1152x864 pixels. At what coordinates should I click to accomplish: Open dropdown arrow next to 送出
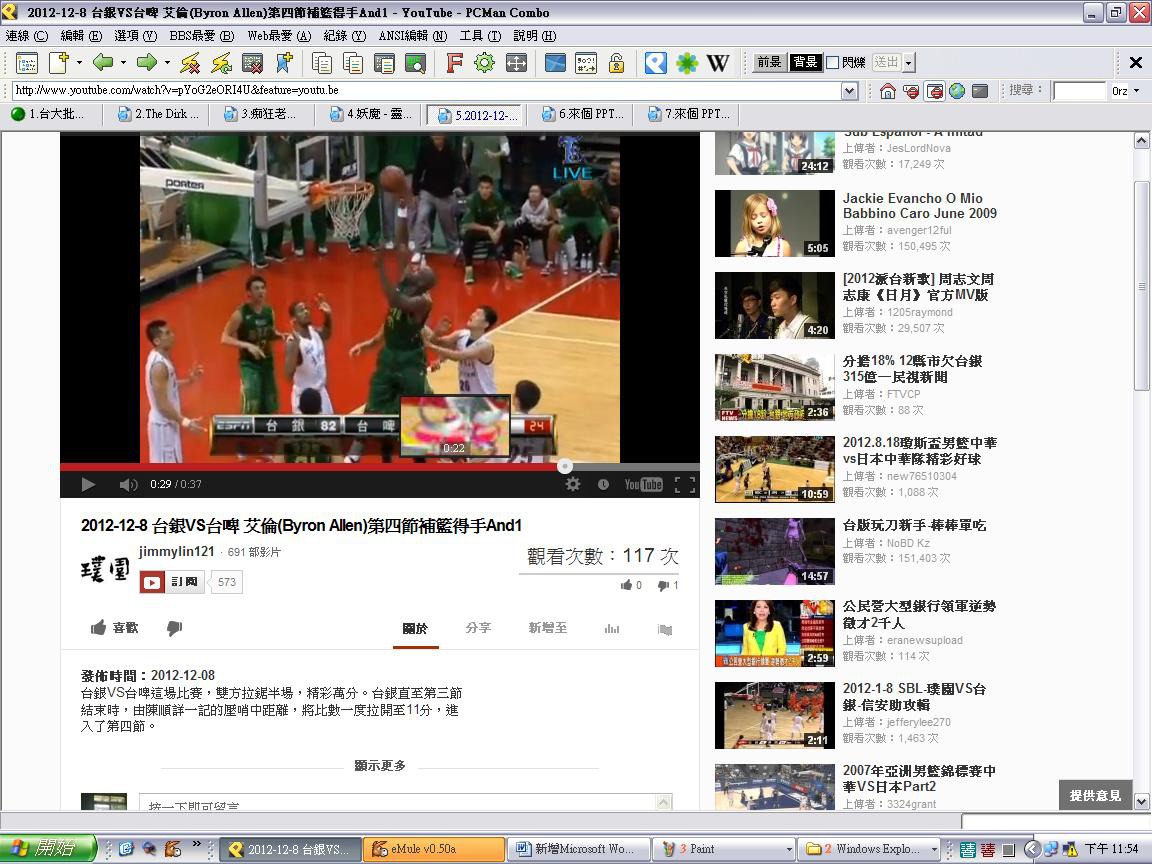click(908, 63)
